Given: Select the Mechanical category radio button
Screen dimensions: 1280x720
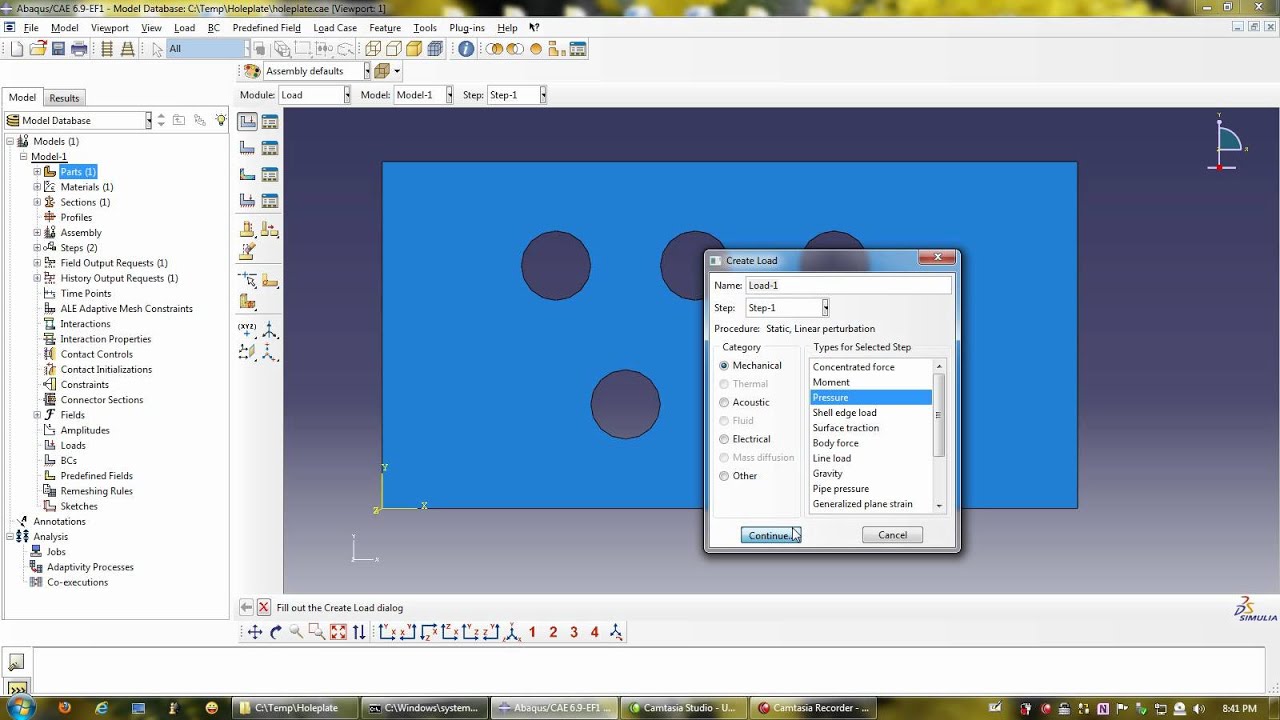Looking at the screenshot, I should 724,366.
